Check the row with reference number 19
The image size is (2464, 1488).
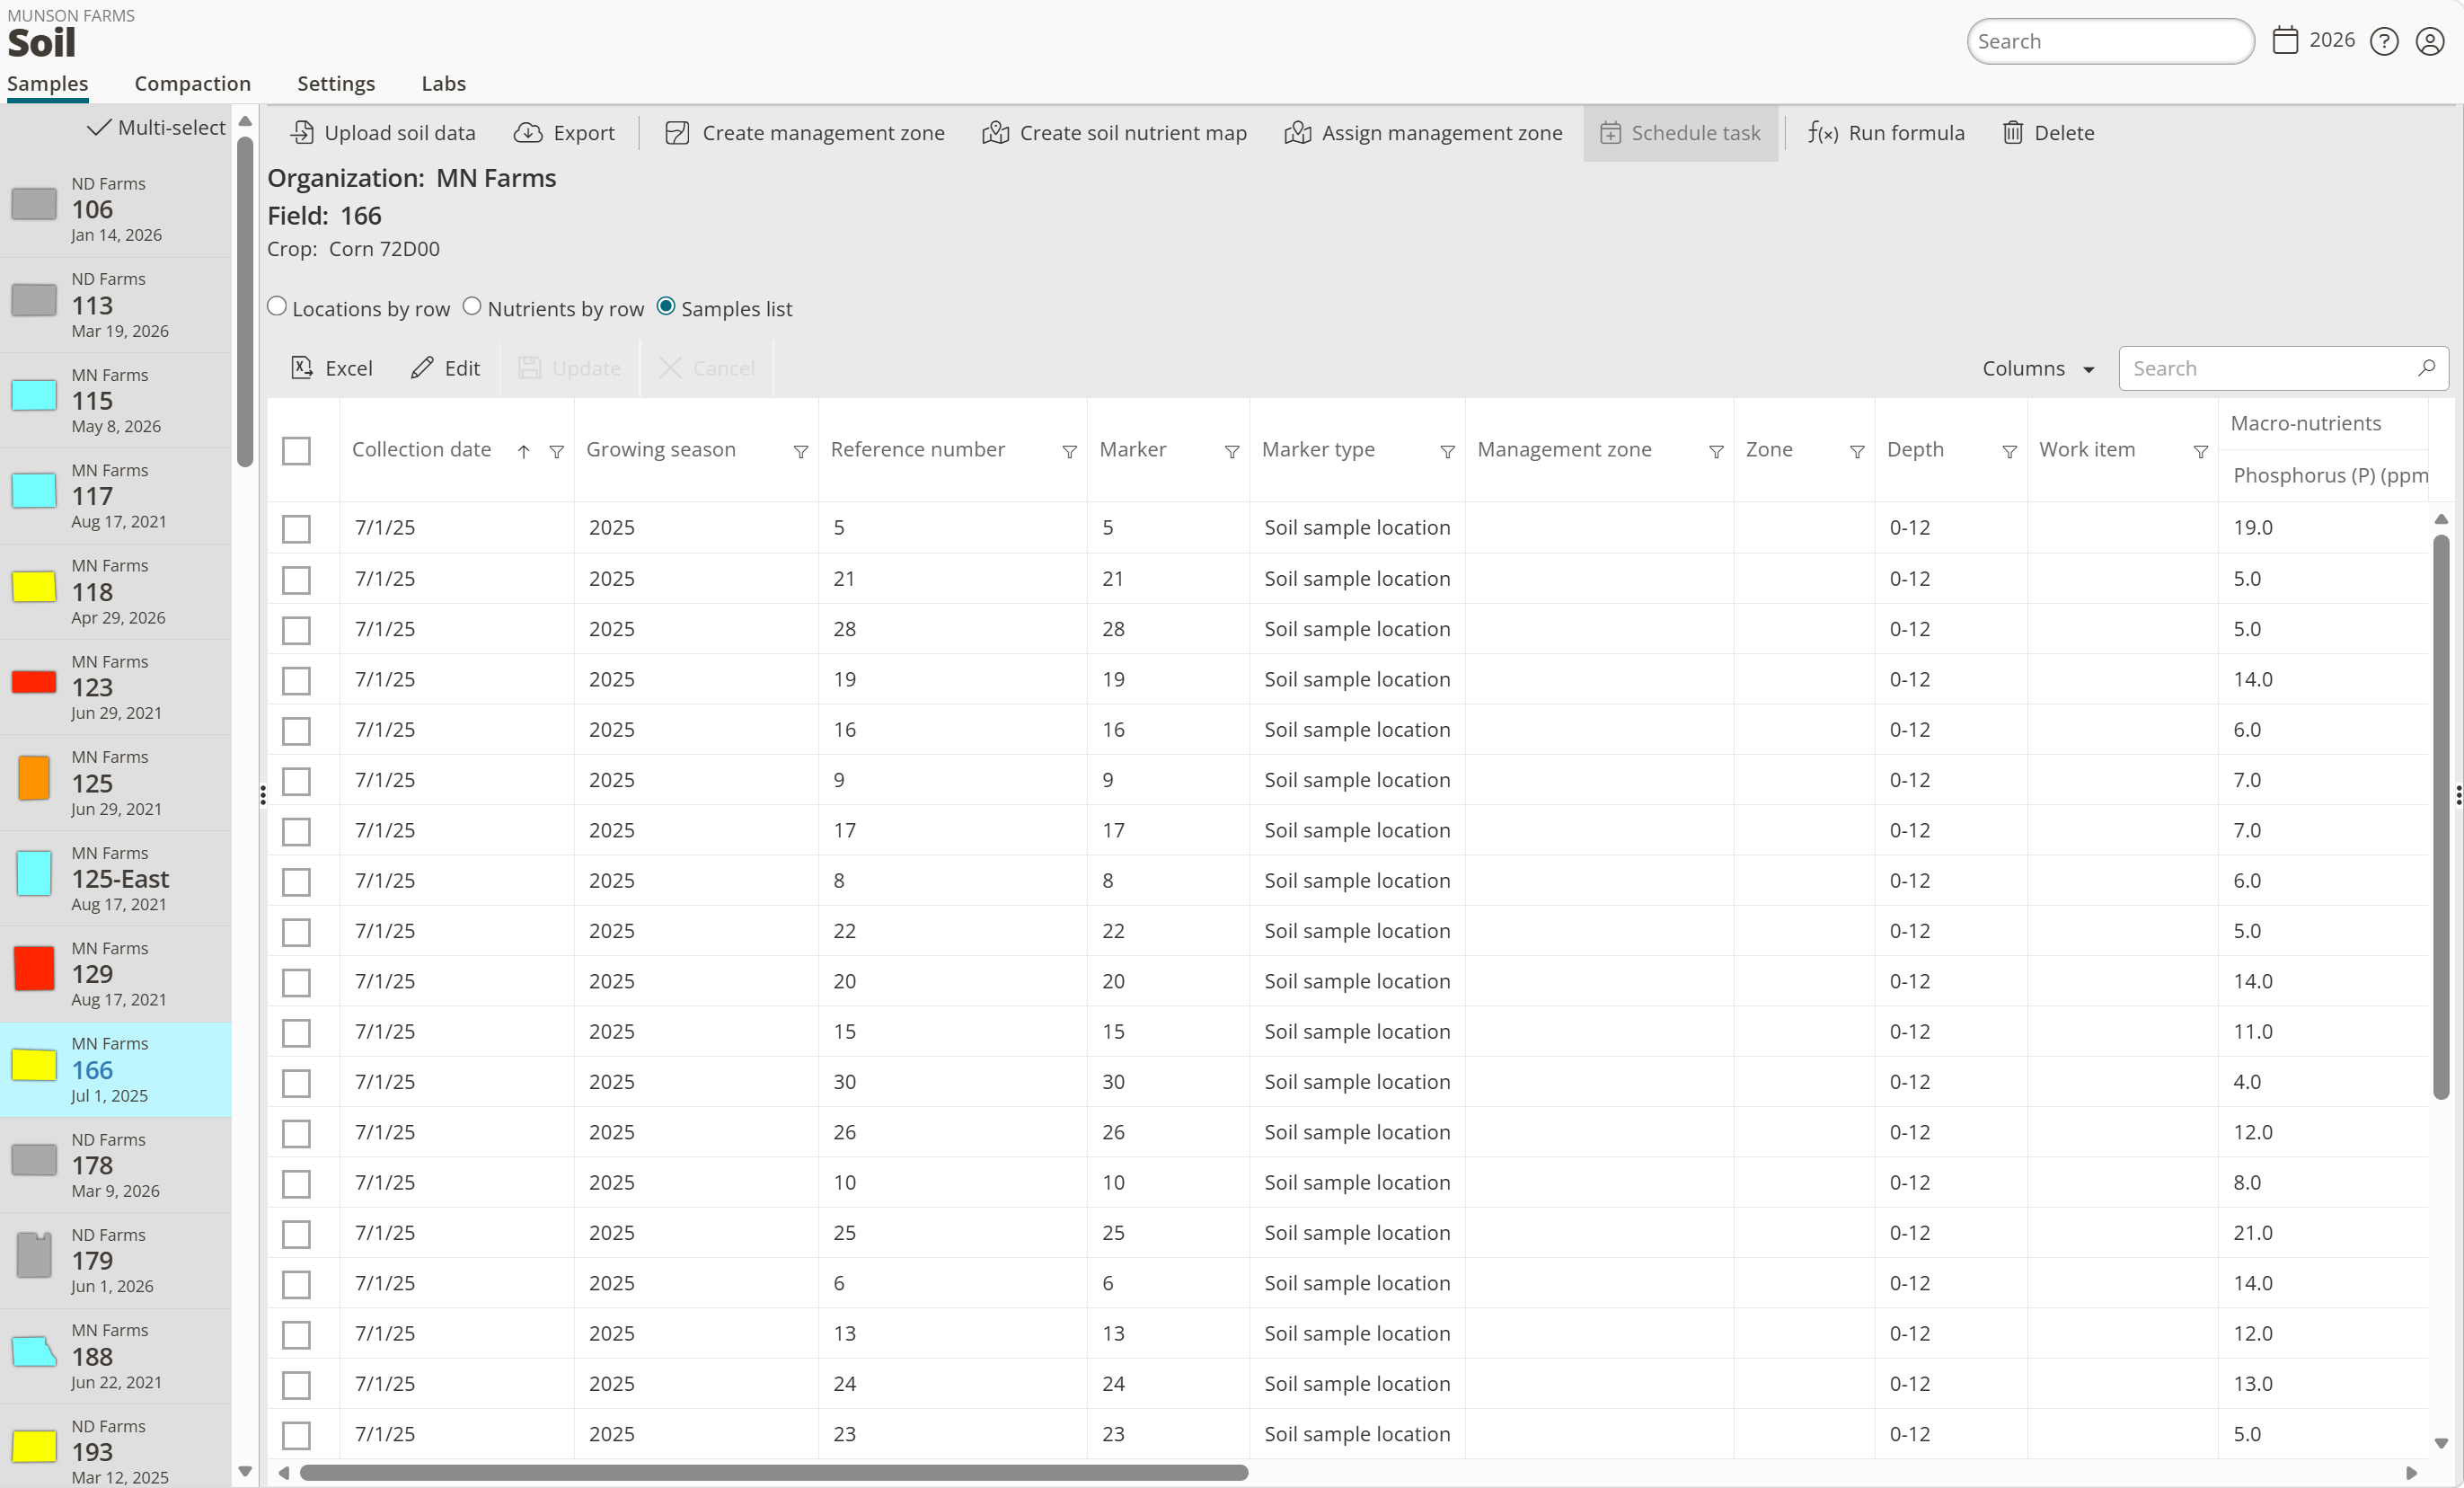[x=296, y=681]
